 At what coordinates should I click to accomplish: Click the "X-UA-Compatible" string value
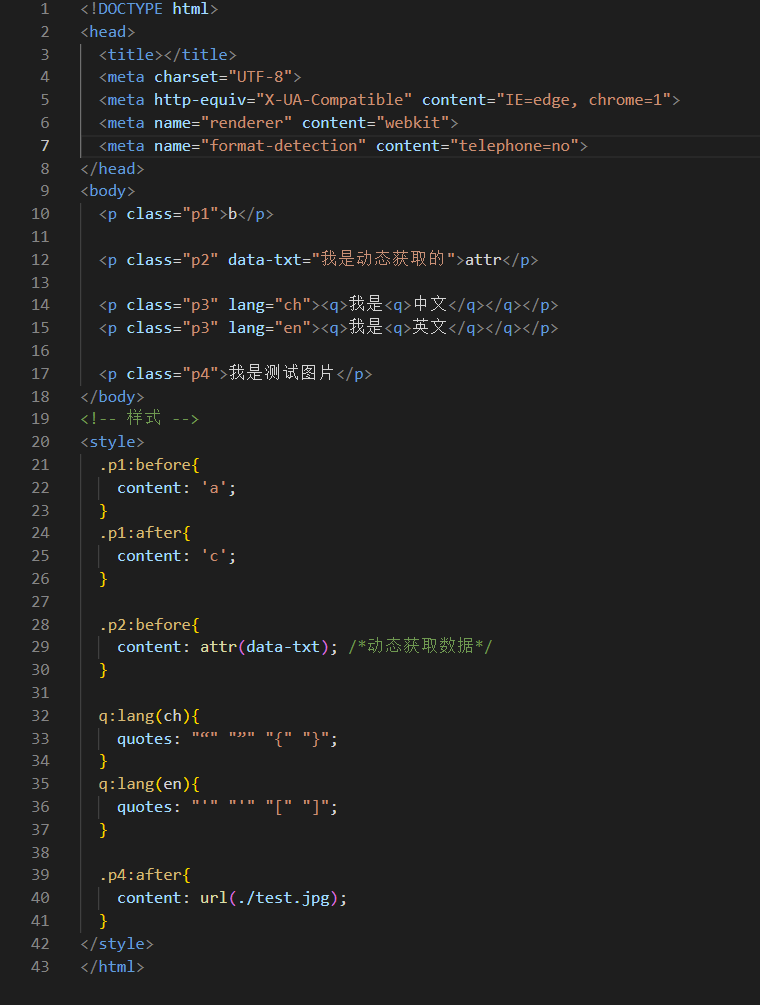coord(334,101)
